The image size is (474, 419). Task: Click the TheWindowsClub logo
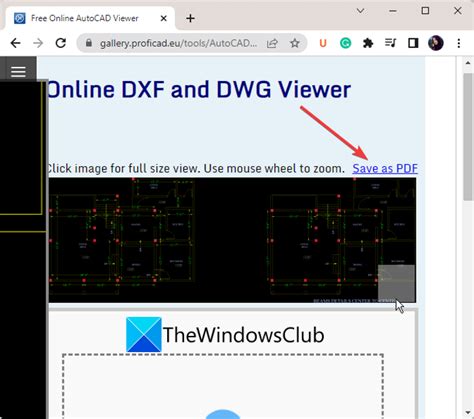[x=225, y=335]
